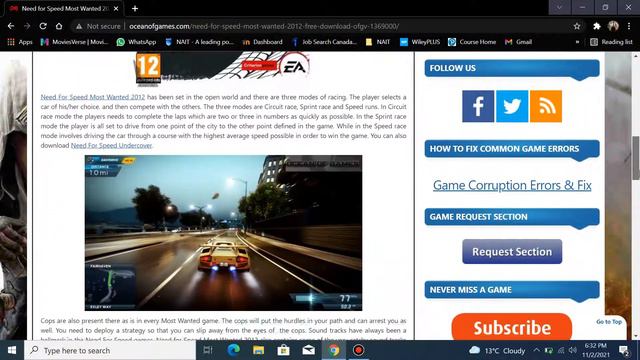The width and height of the screenshot is (640, 360).
Task: Open the tab search dropdown arrow
Action: 559,7
